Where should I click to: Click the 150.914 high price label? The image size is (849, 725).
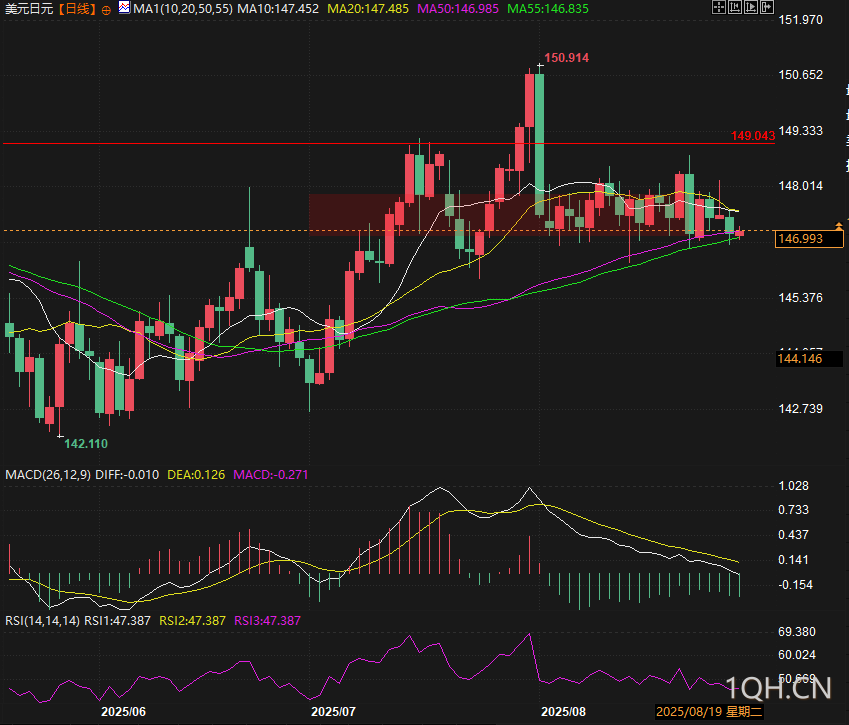tap(566, 58)
